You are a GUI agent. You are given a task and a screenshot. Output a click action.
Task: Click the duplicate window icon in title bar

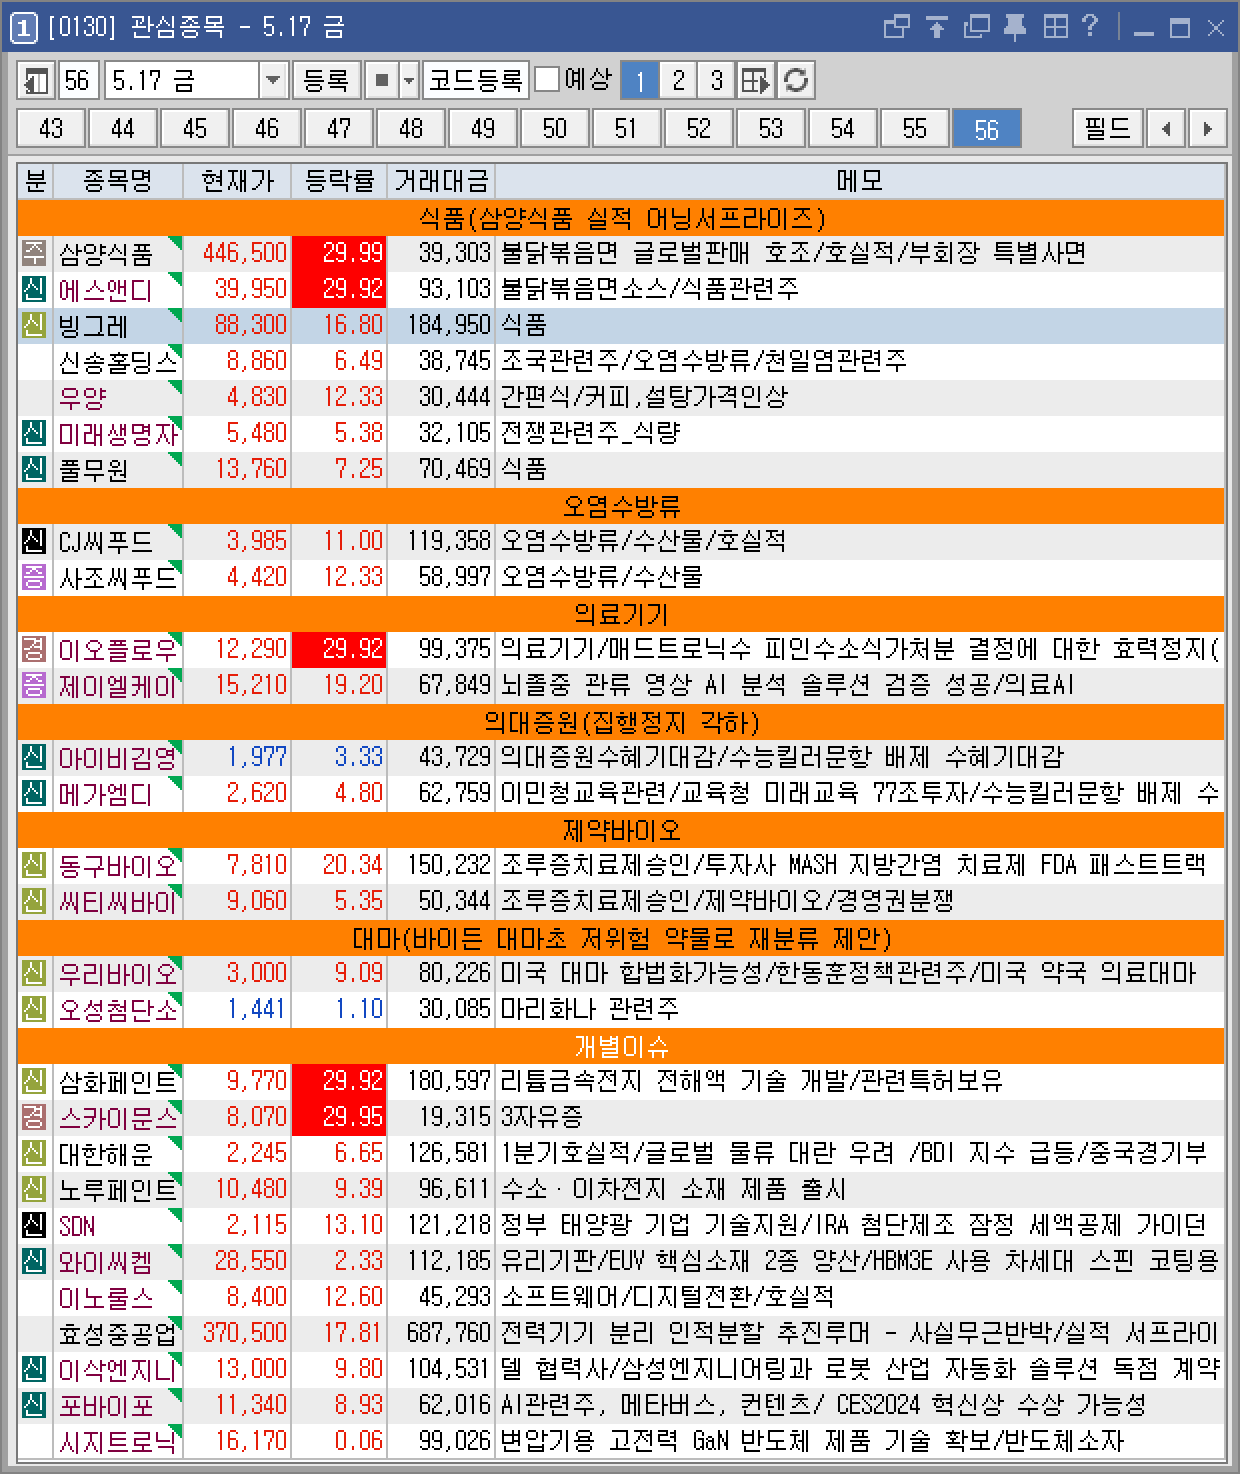point(976,27)
